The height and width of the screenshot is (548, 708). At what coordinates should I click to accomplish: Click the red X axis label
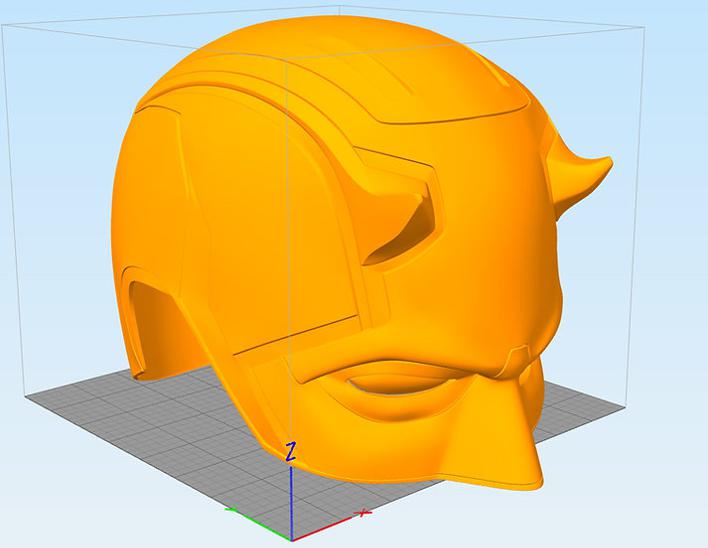click(363, 513)
